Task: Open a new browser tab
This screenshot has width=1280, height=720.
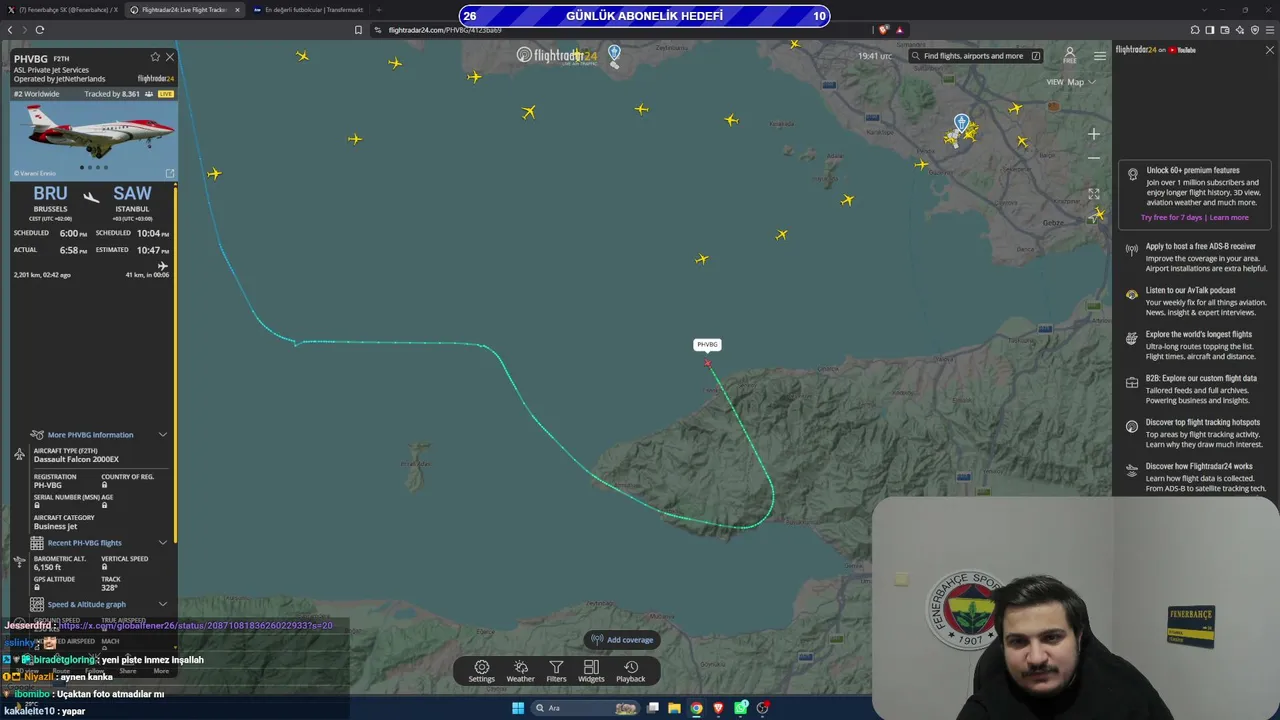Action: point(378,10)
